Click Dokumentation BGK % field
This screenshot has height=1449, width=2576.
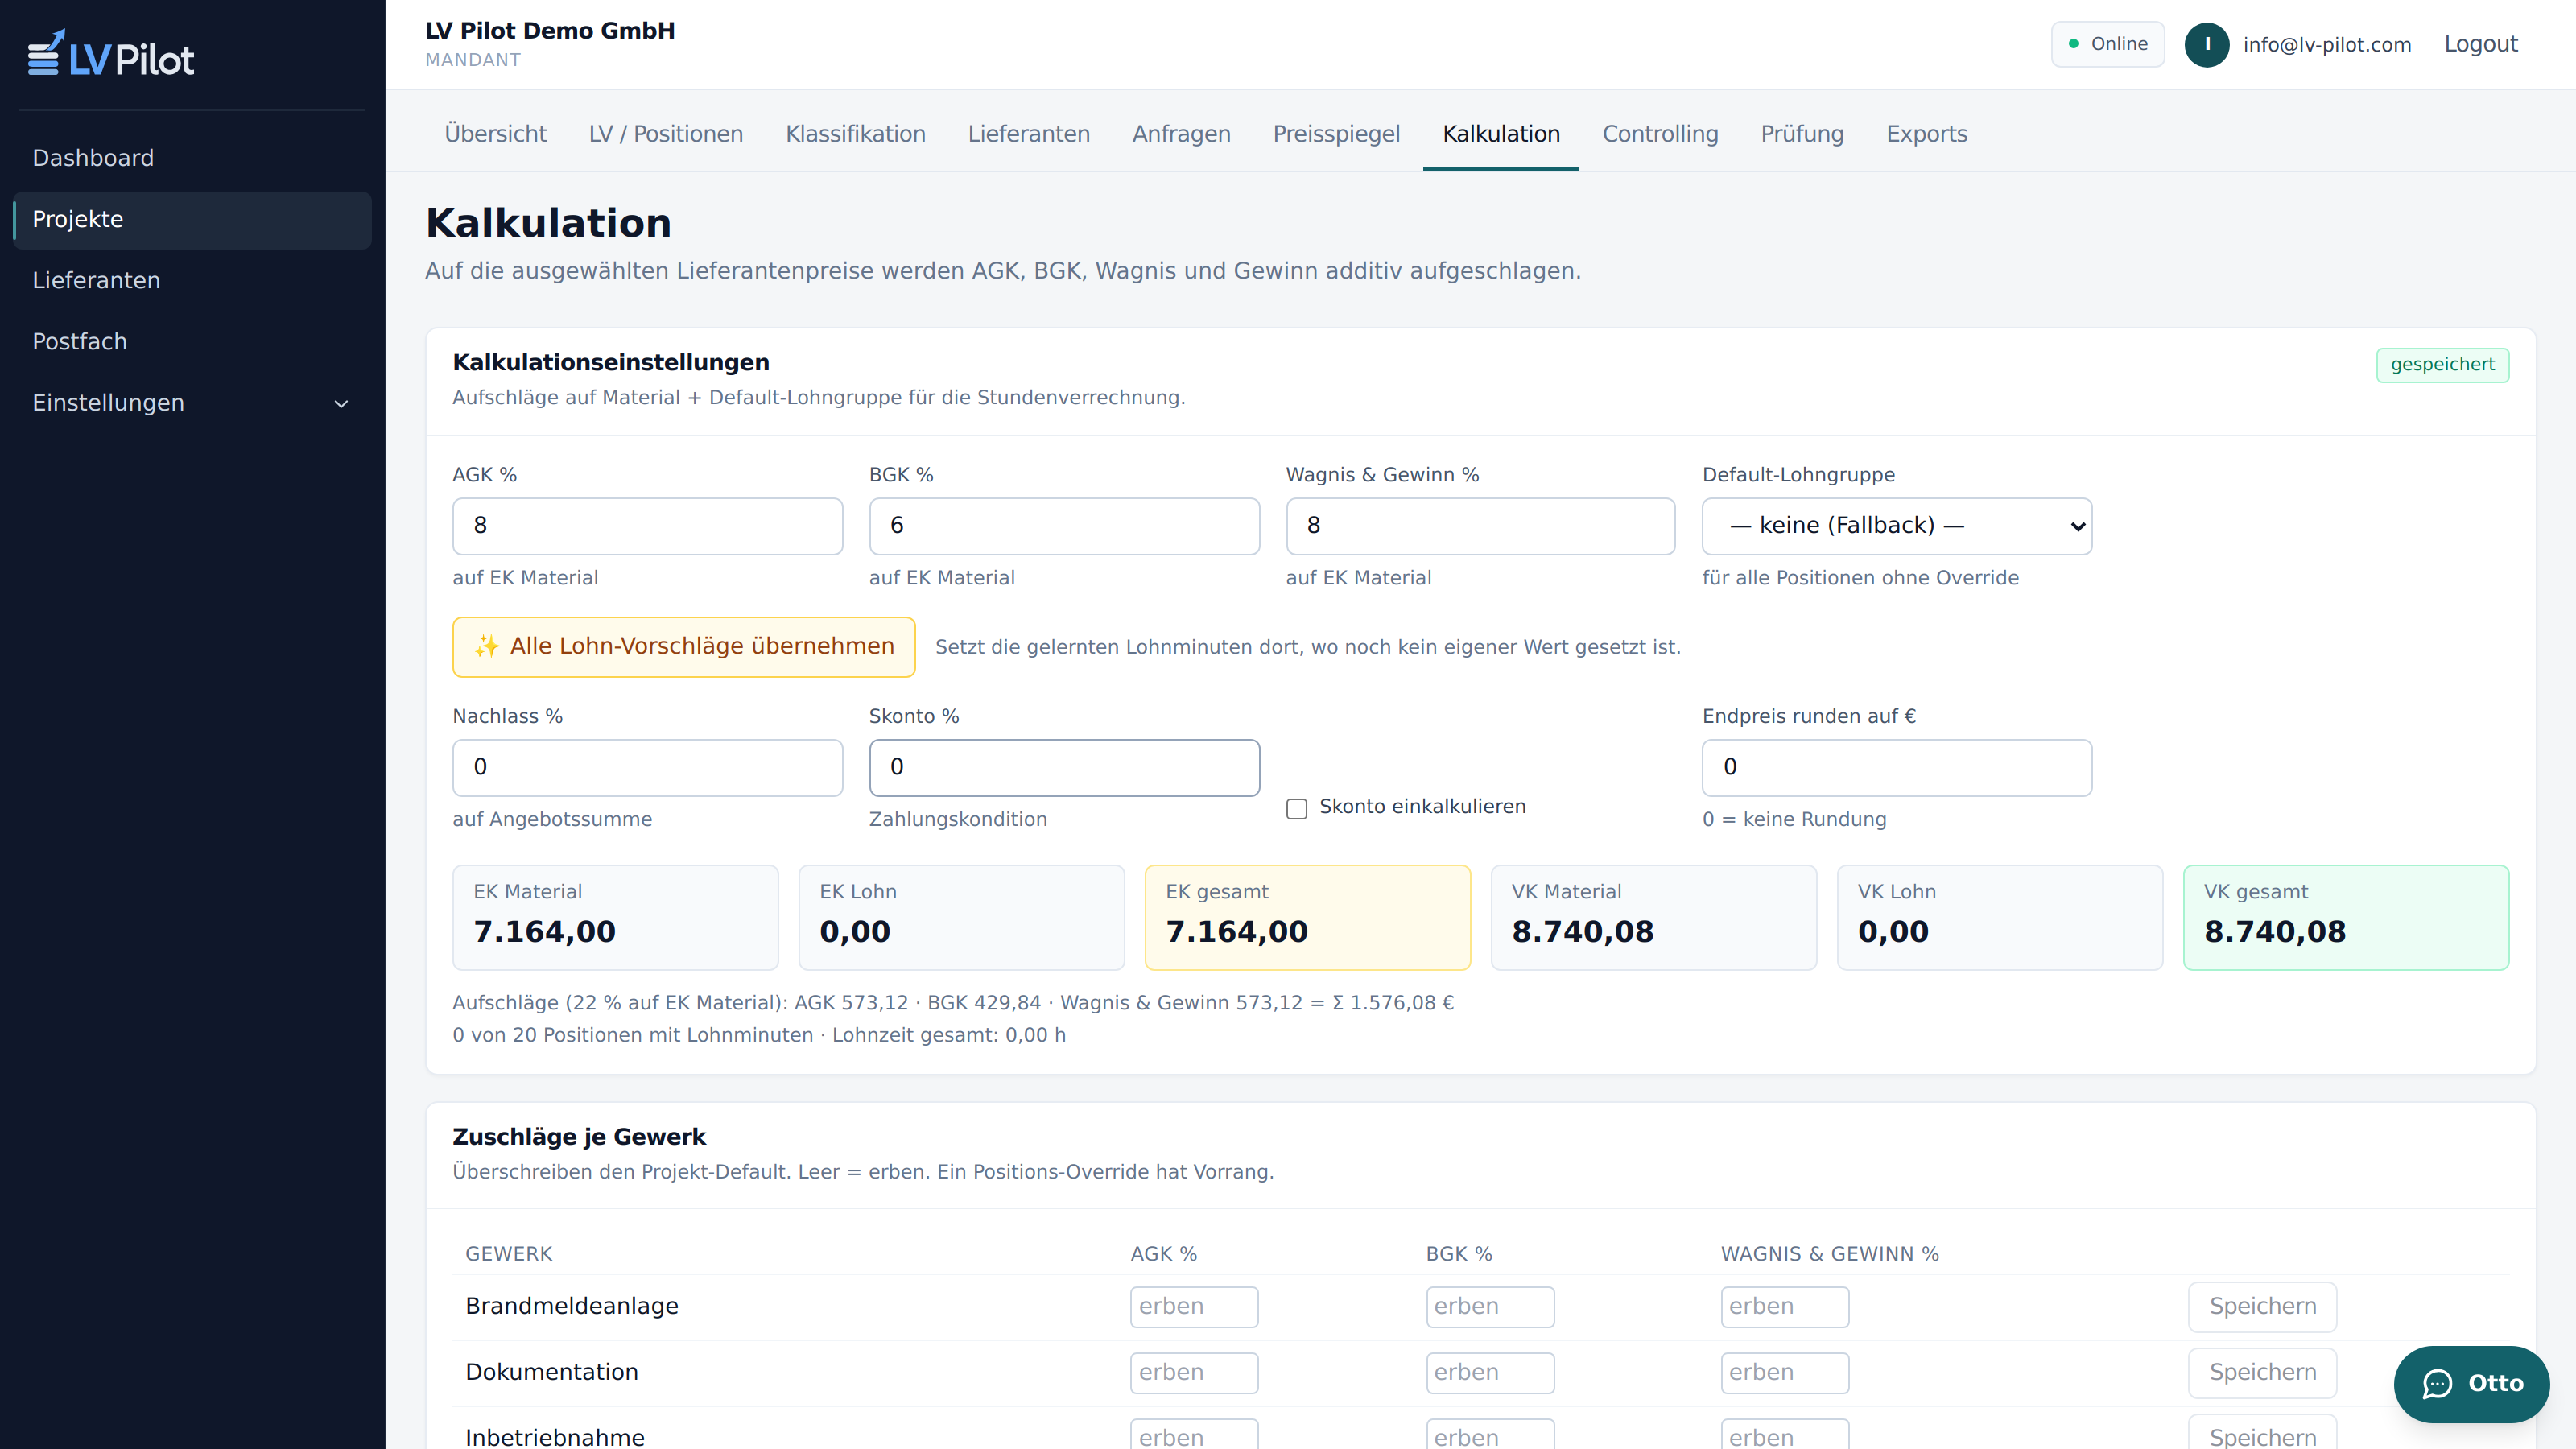[1489, 1372]
